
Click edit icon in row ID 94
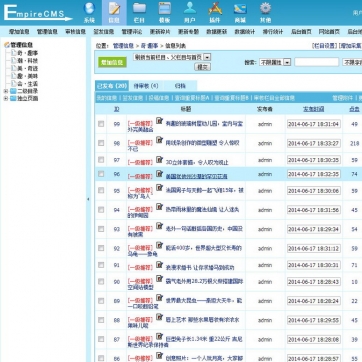[x=160, y=207]
